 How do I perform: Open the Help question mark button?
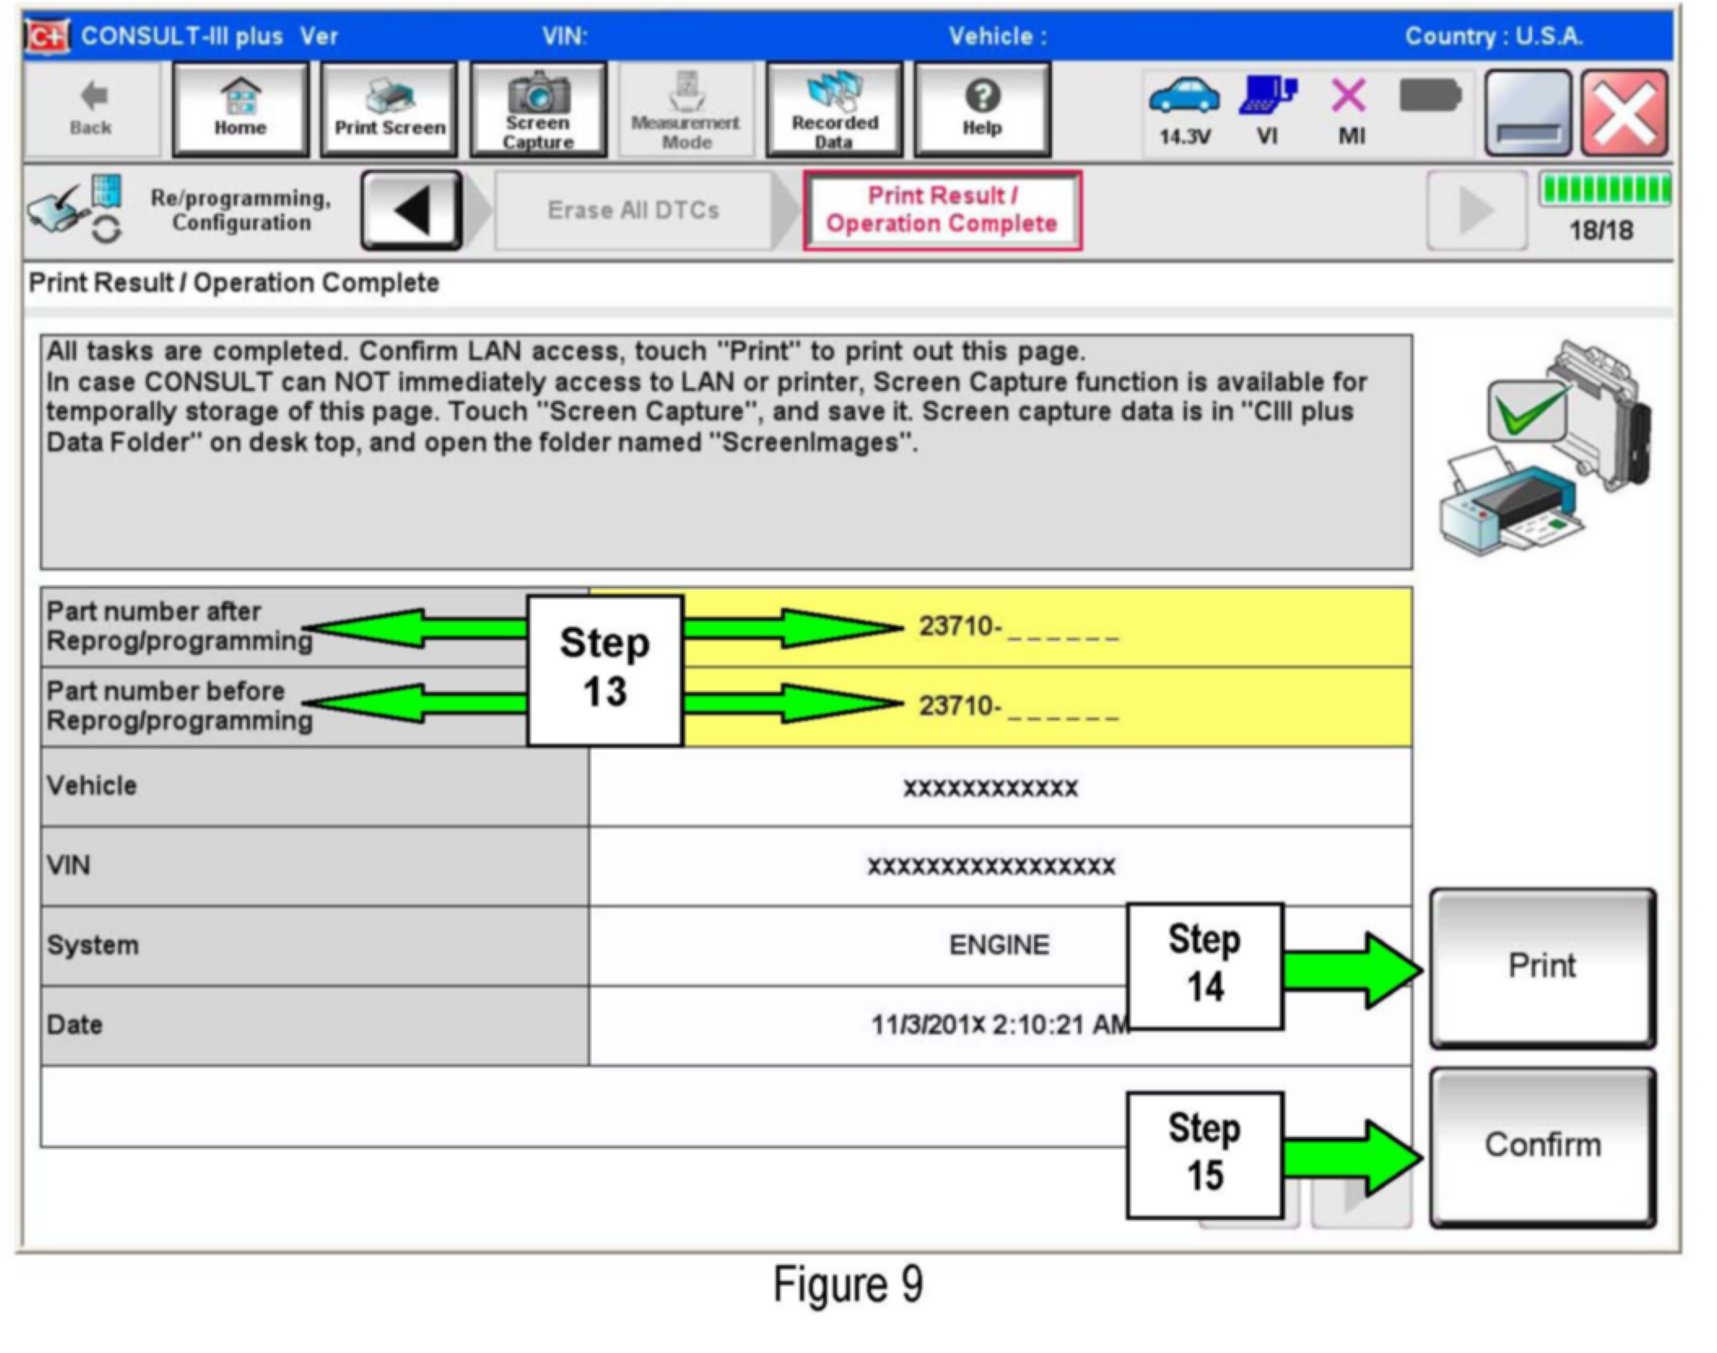click(x=982, y=109)
